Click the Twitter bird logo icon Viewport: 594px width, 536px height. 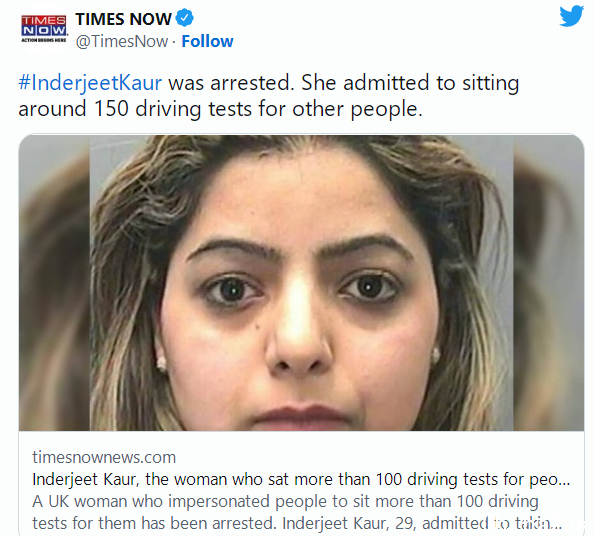[571, 17]
